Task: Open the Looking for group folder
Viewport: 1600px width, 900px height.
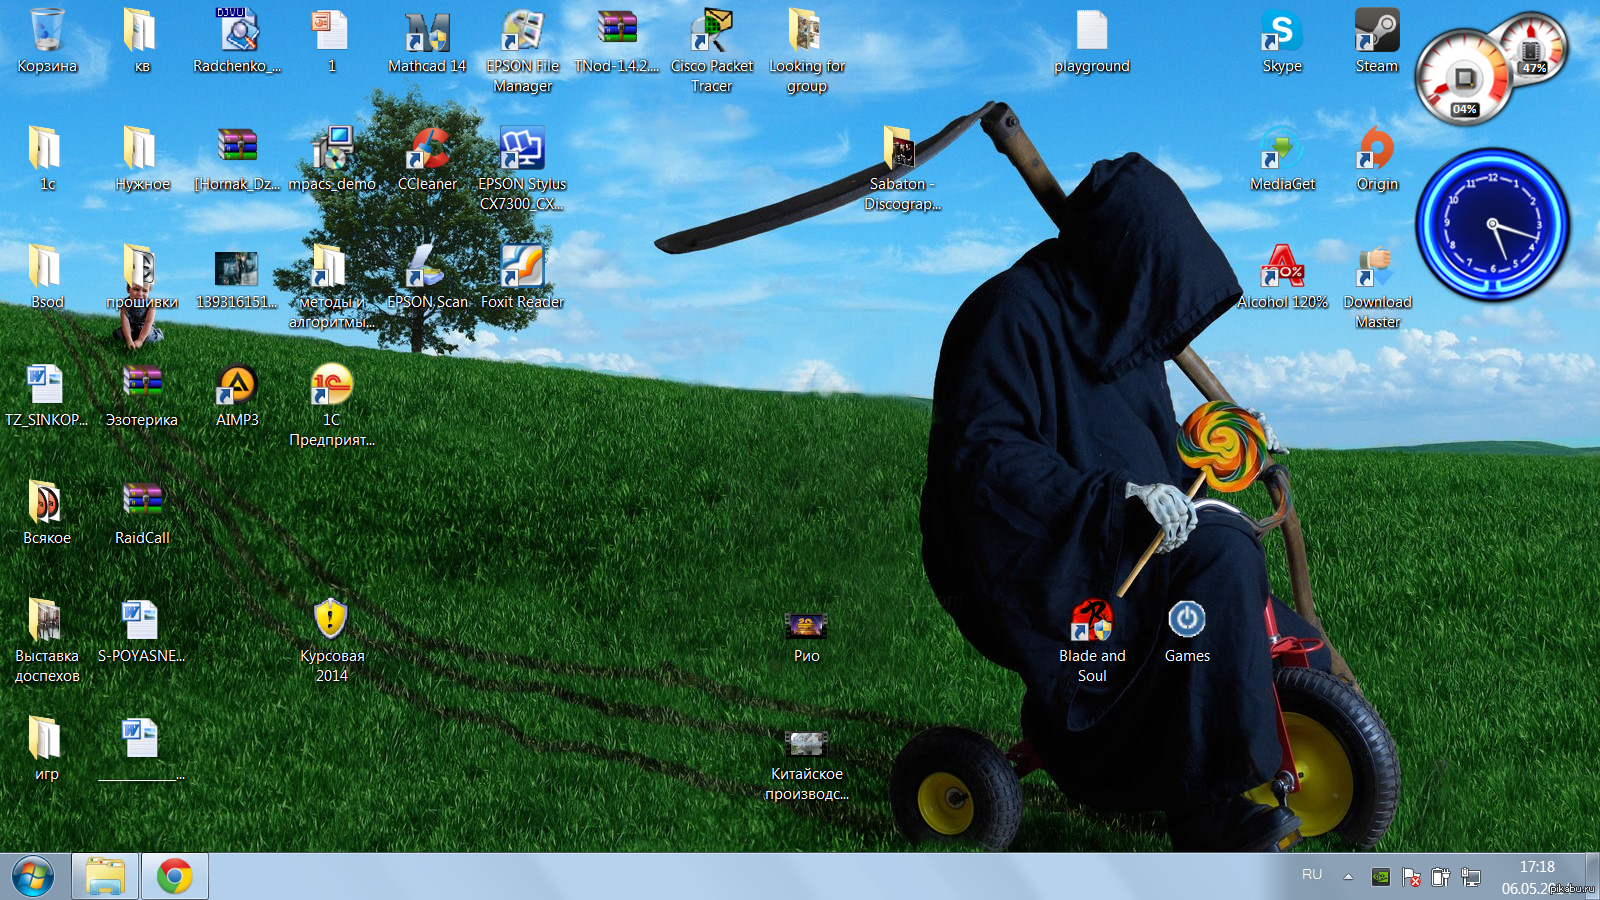Action: click(x=807, y=51)
